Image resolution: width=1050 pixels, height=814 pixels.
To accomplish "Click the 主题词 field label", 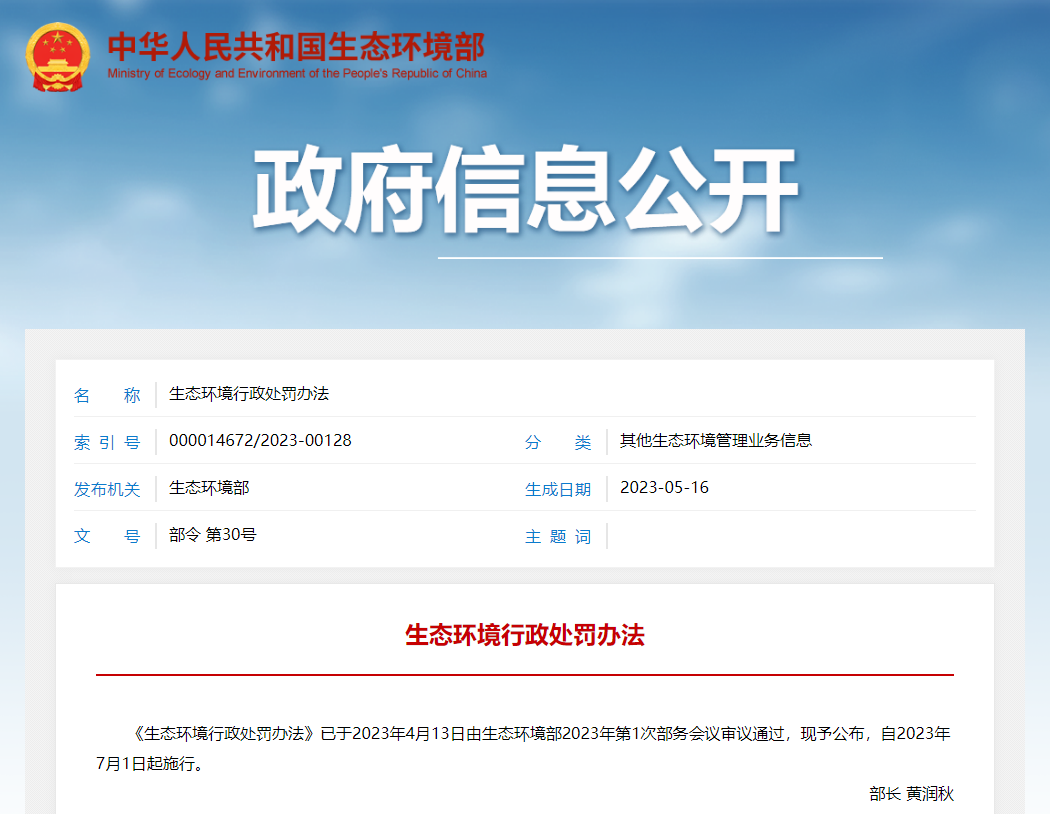I will pyautogui.click(x=558, y=537).
